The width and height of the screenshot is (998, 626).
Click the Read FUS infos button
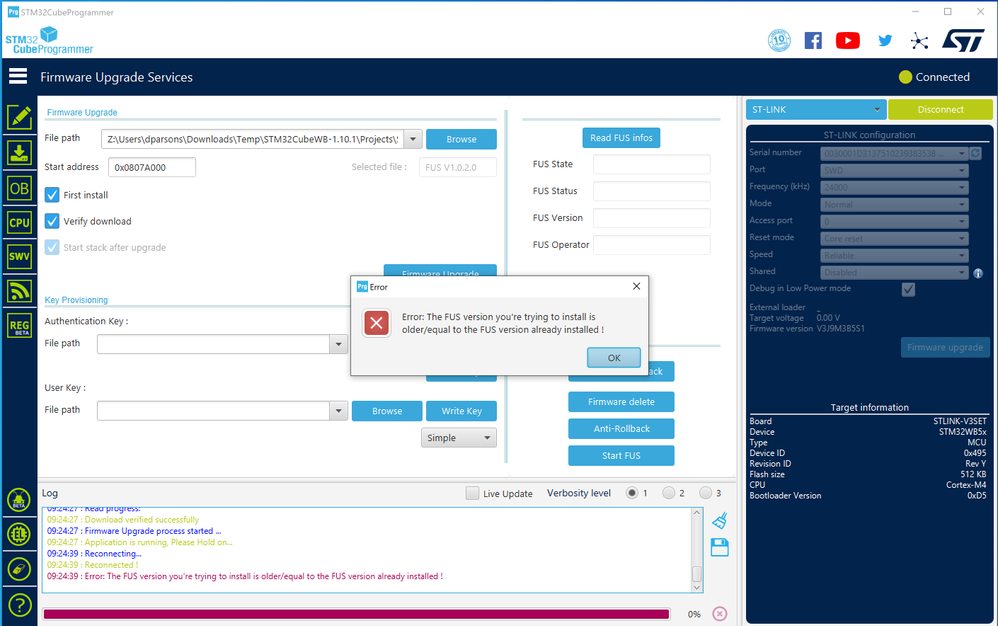621,138
